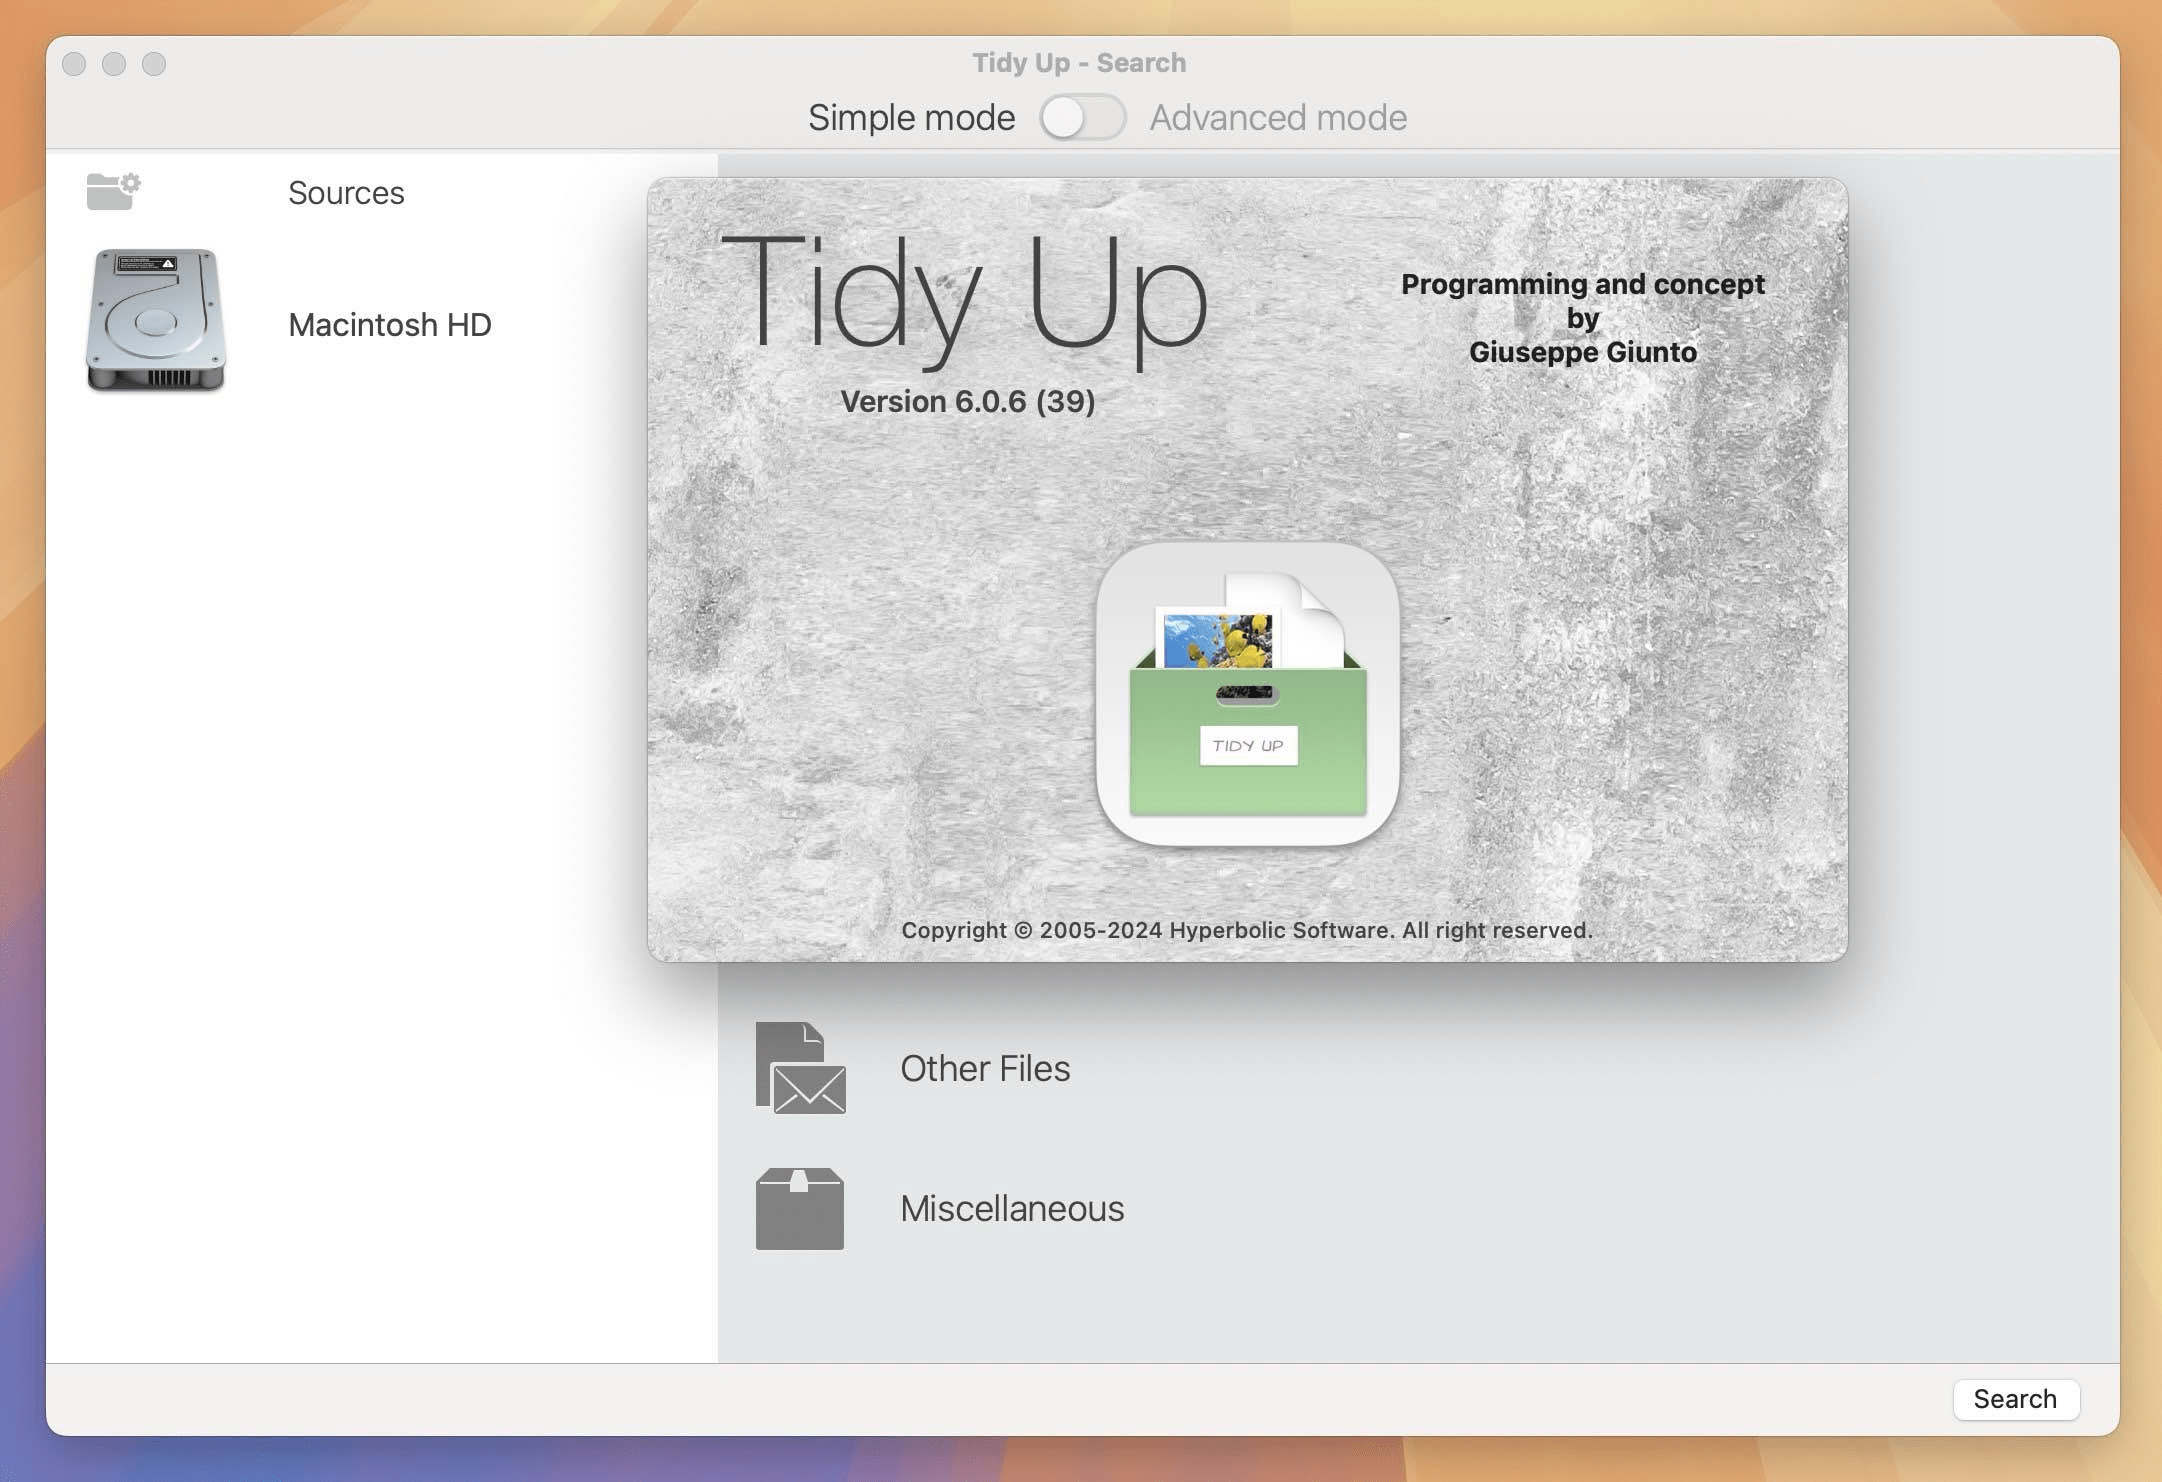Select Macintosh HD as search source
Viewport: 2162px width, 1482px height.
(390, 323)
